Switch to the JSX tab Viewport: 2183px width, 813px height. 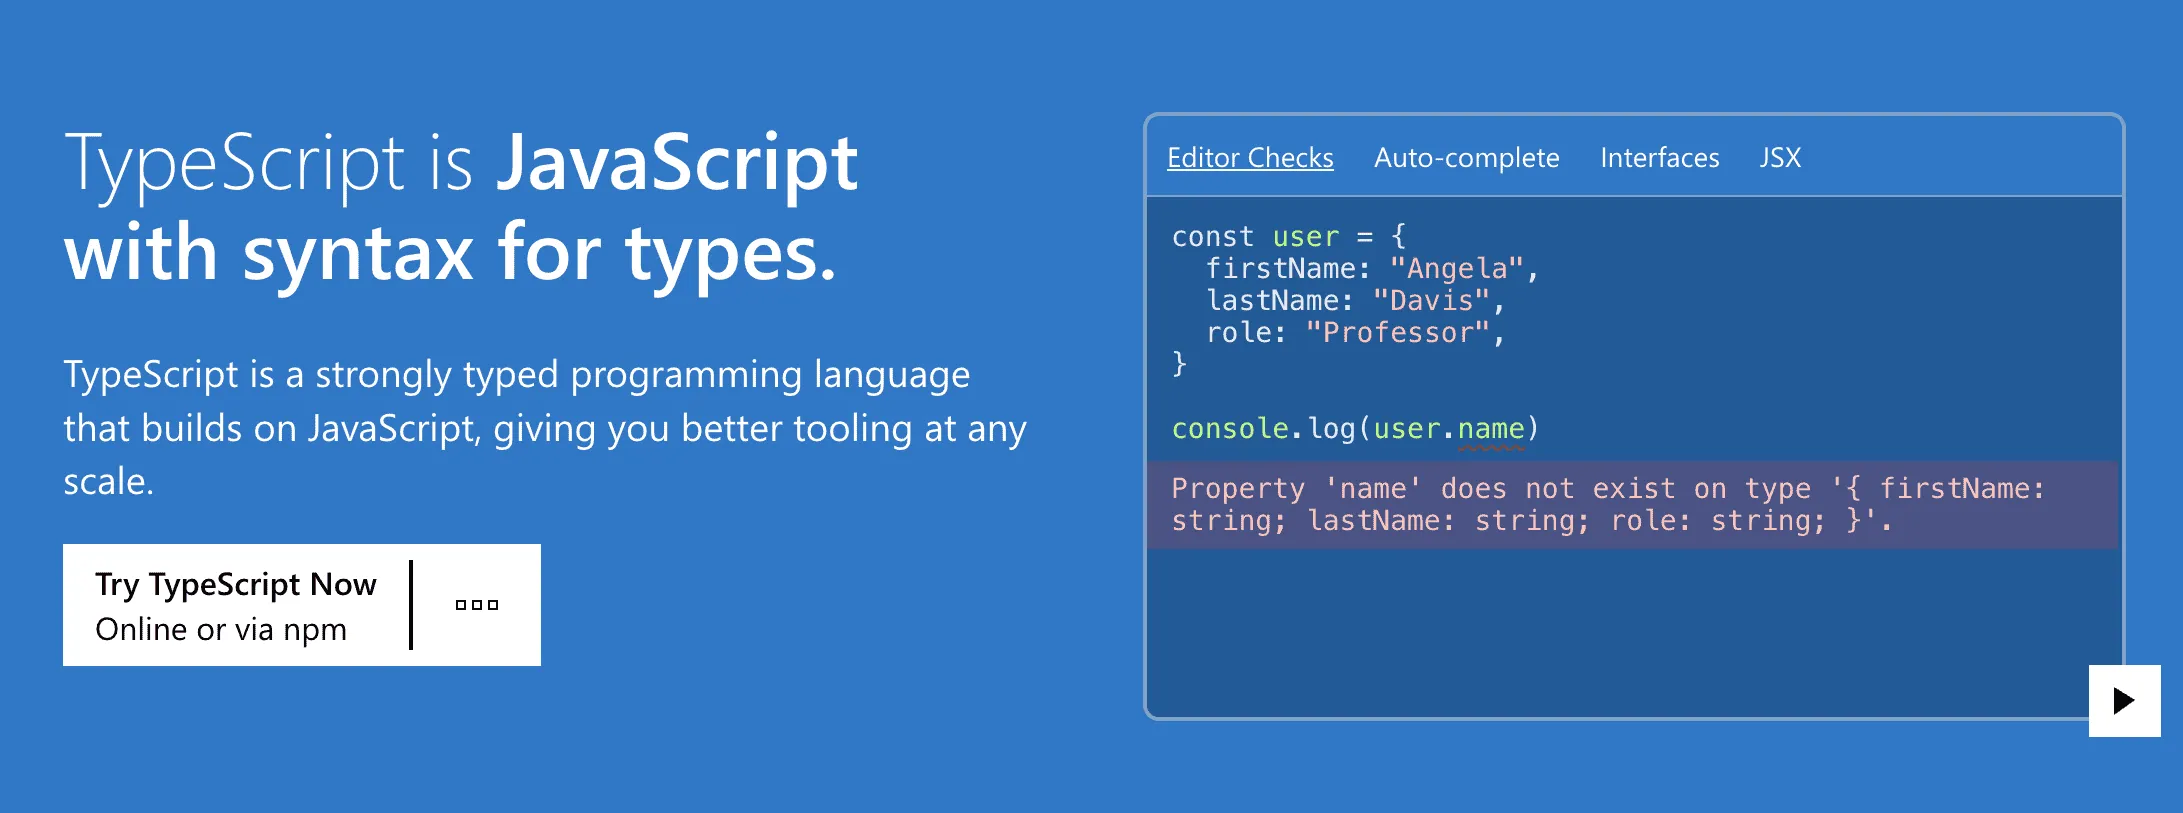1780,158
